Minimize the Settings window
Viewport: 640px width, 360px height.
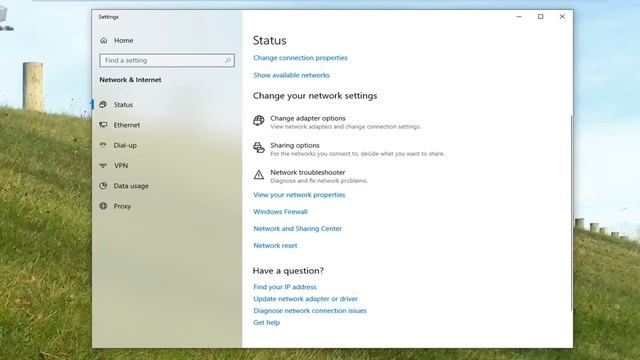click(x=519, y=17)
